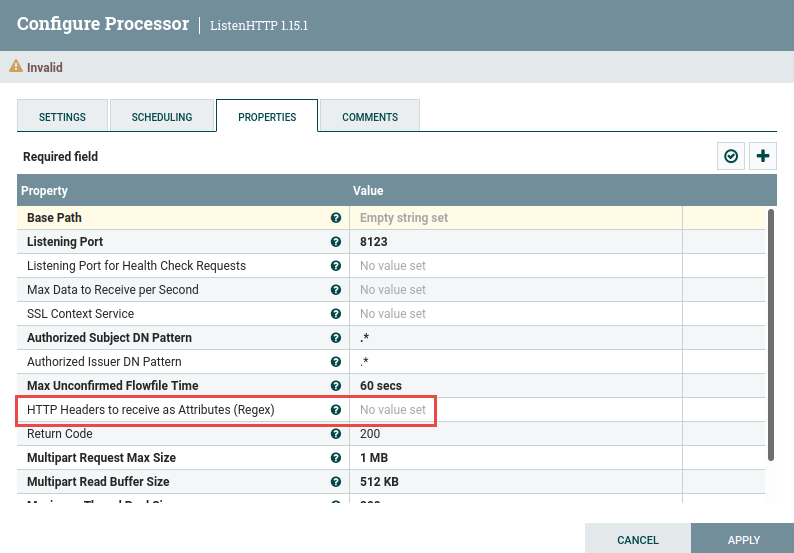Add a new property with plus icon

coord(764,156)
